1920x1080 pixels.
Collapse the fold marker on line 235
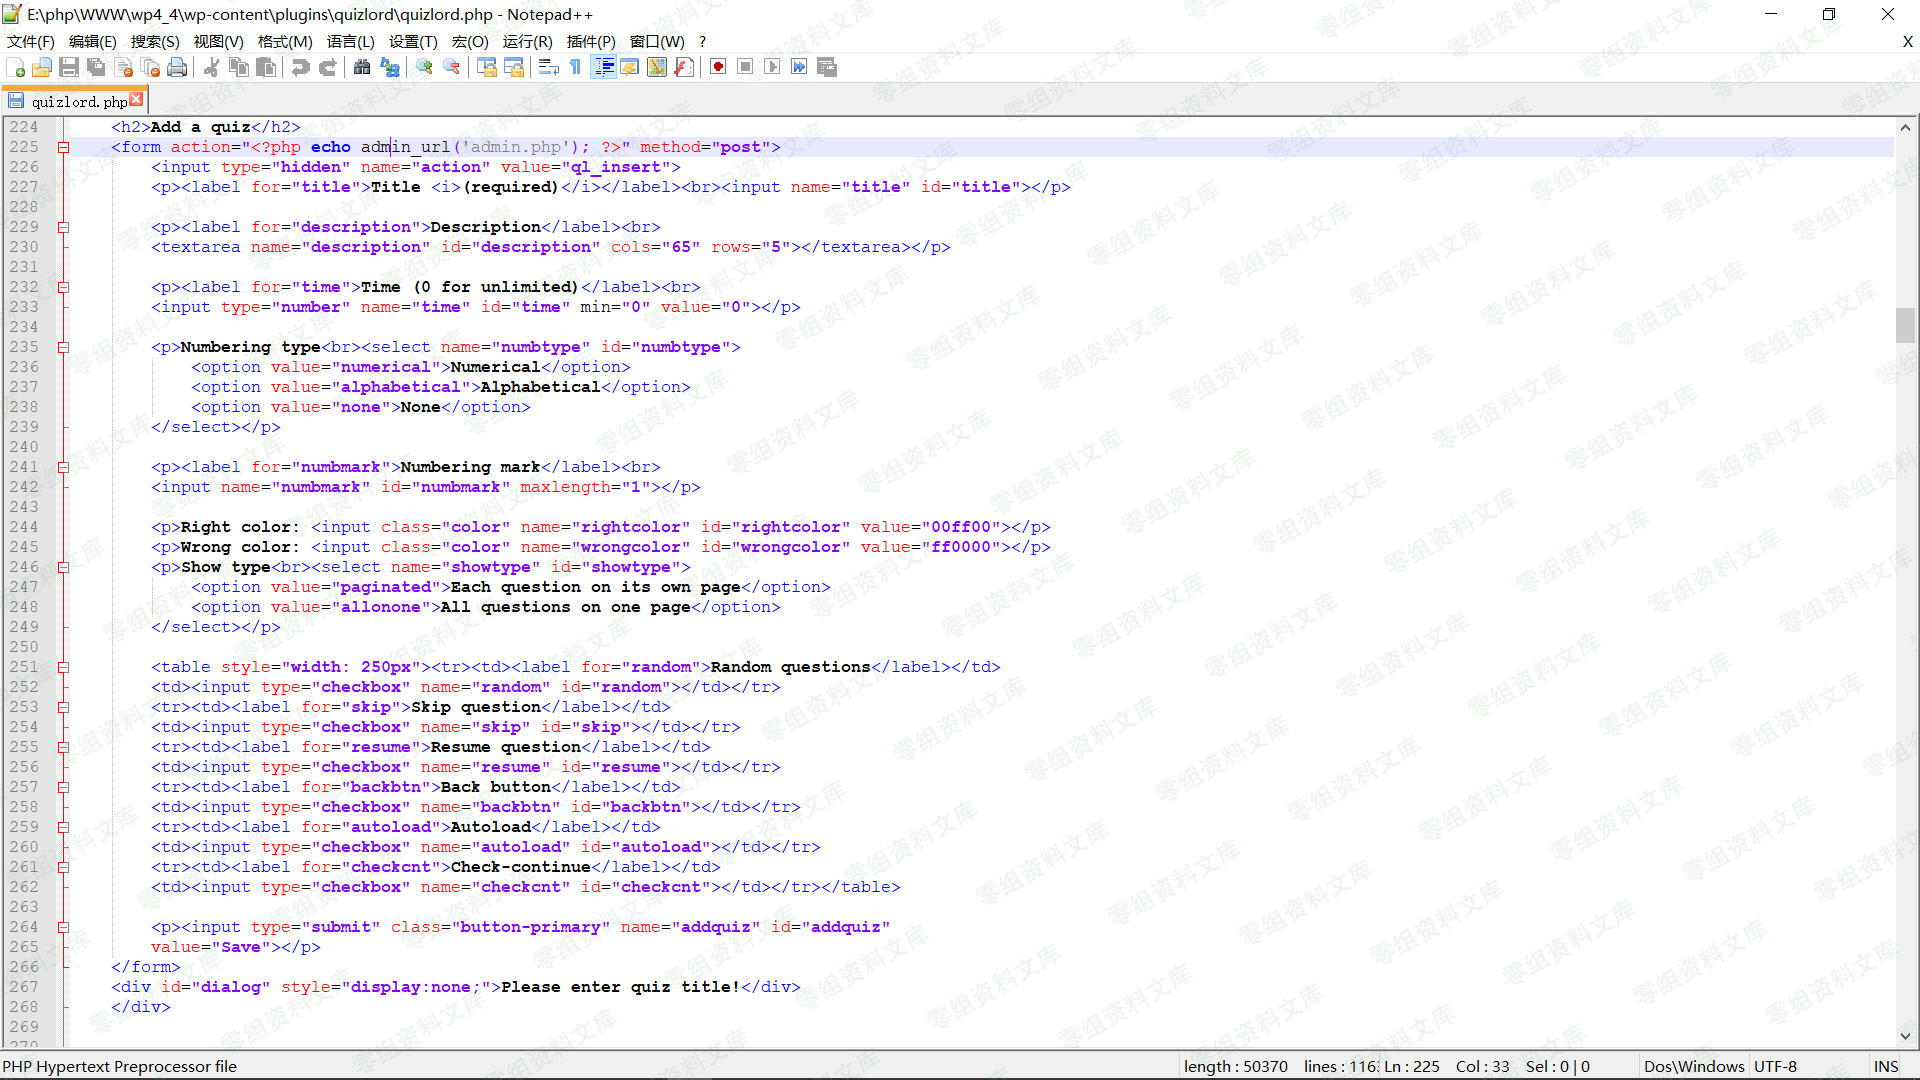point(63,347)
